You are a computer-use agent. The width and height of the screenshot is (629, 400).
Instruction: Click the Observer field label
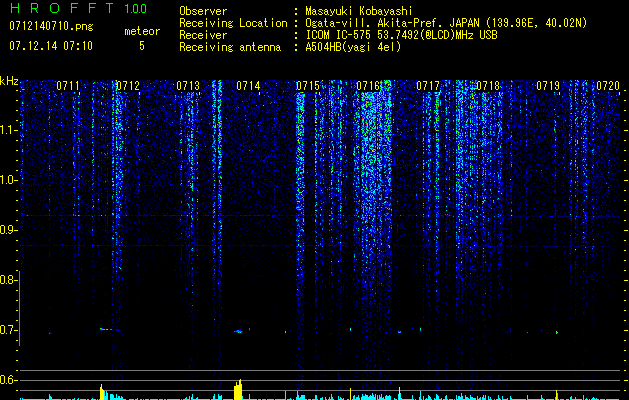203,11
